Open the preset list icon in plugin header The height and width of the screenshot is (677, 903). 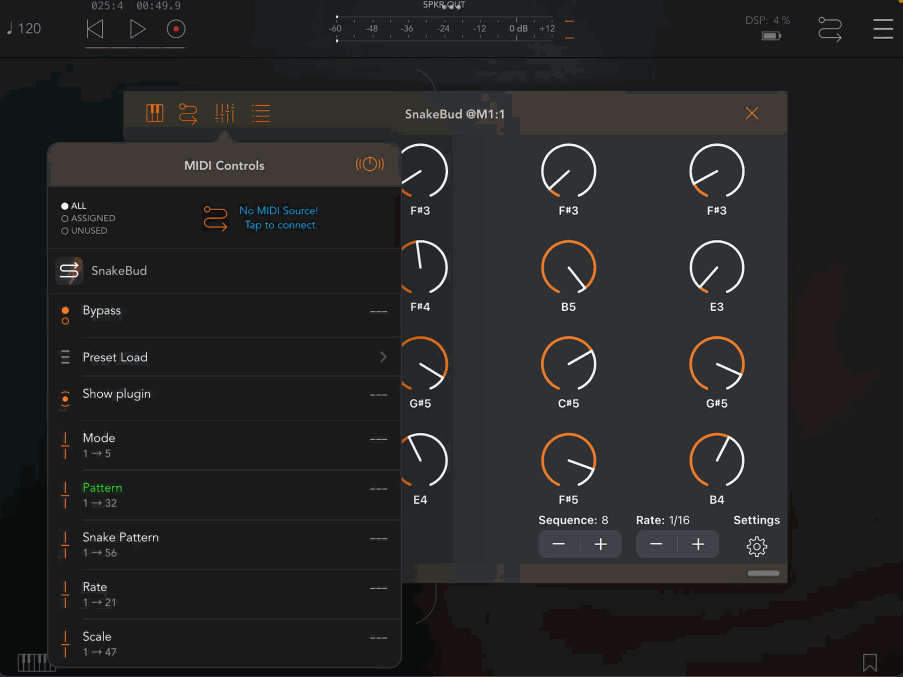261,113
